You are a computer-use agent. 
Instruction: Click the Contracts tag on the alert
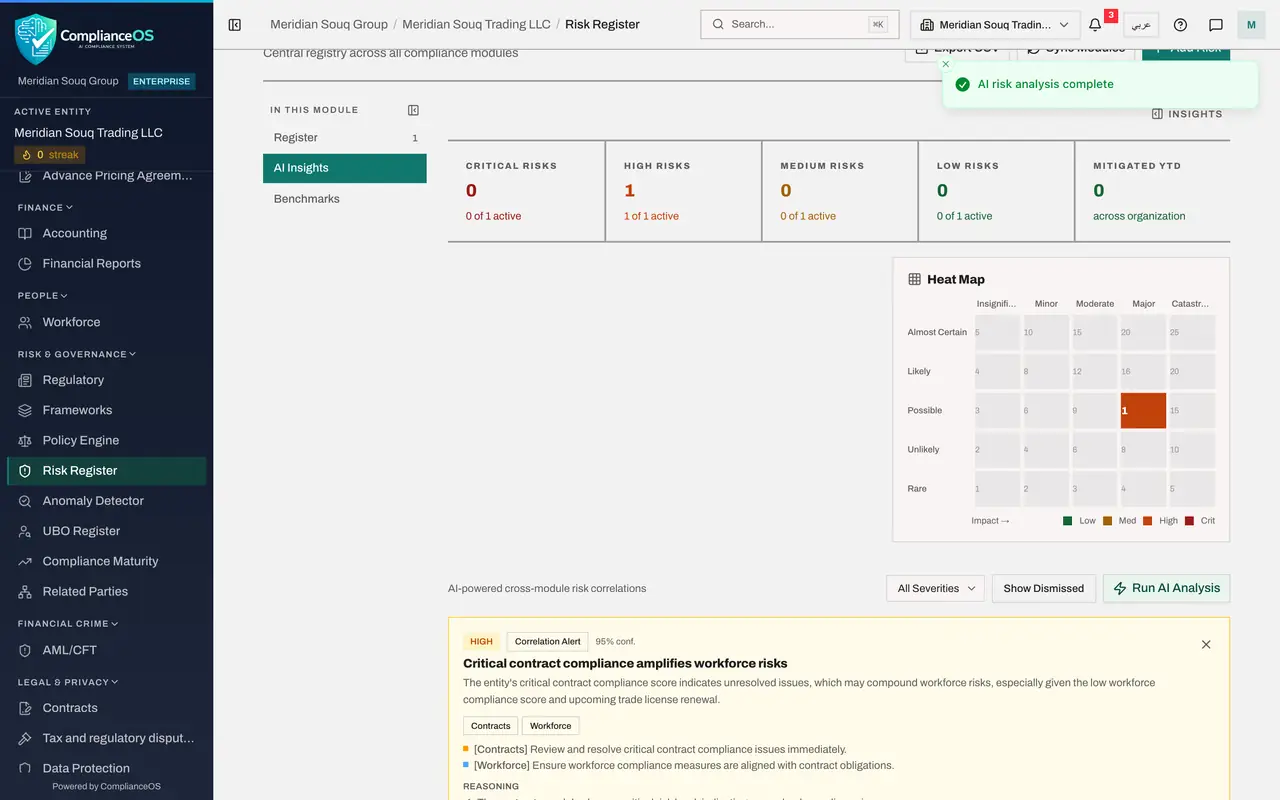(490, 726)
